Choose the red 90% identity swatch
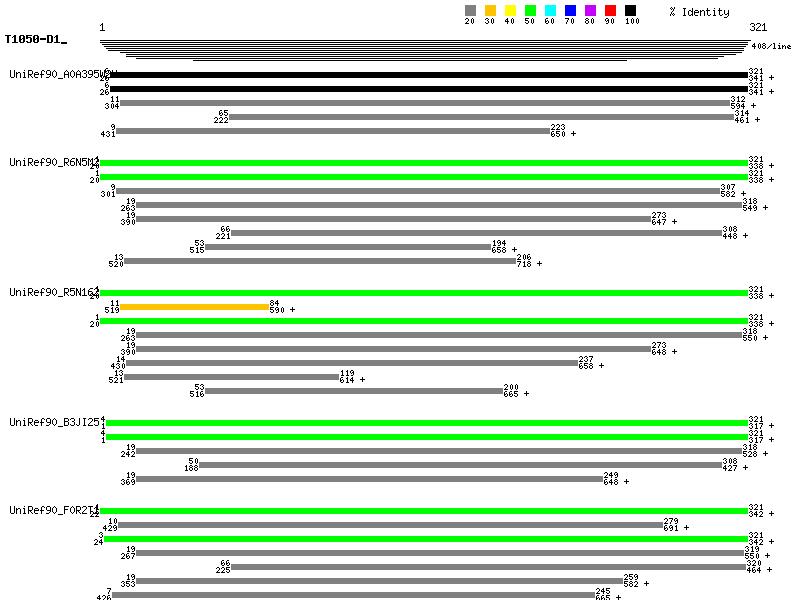The height and width of the screenshot is (600, 800). [x=610, y=11]
